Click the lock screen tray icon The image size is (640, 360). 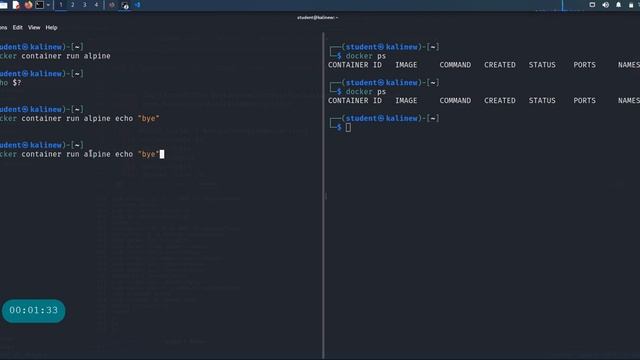(x=631, y=5)
